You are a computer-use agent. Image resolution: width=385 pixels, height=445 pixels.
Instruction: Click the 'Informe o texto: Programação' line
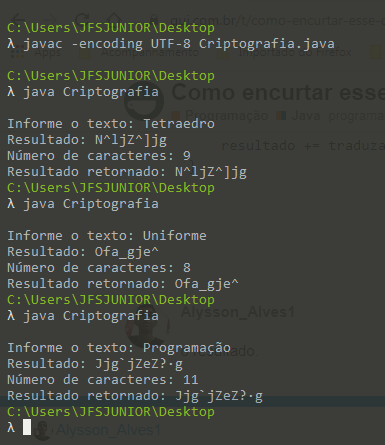click(119, 348)
